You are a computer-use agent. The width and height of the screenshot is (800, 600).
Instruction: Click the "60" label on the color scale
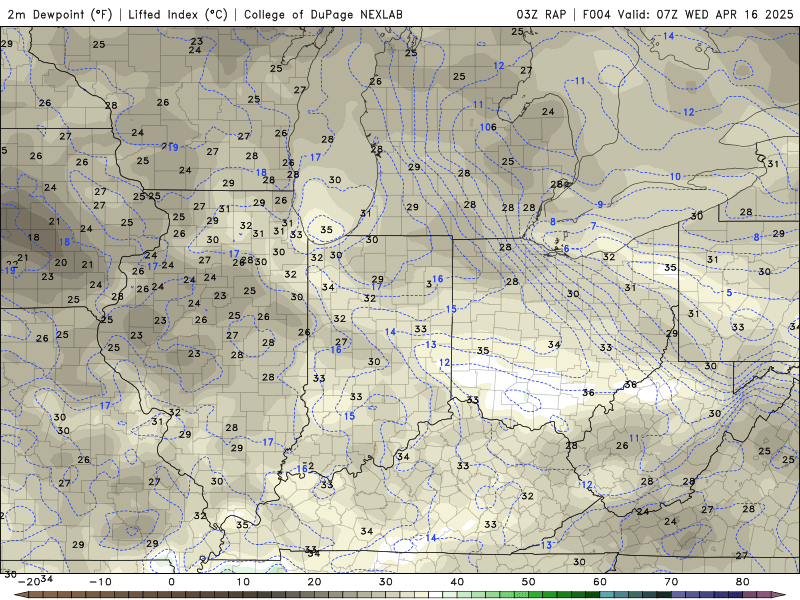pos(600,582)
